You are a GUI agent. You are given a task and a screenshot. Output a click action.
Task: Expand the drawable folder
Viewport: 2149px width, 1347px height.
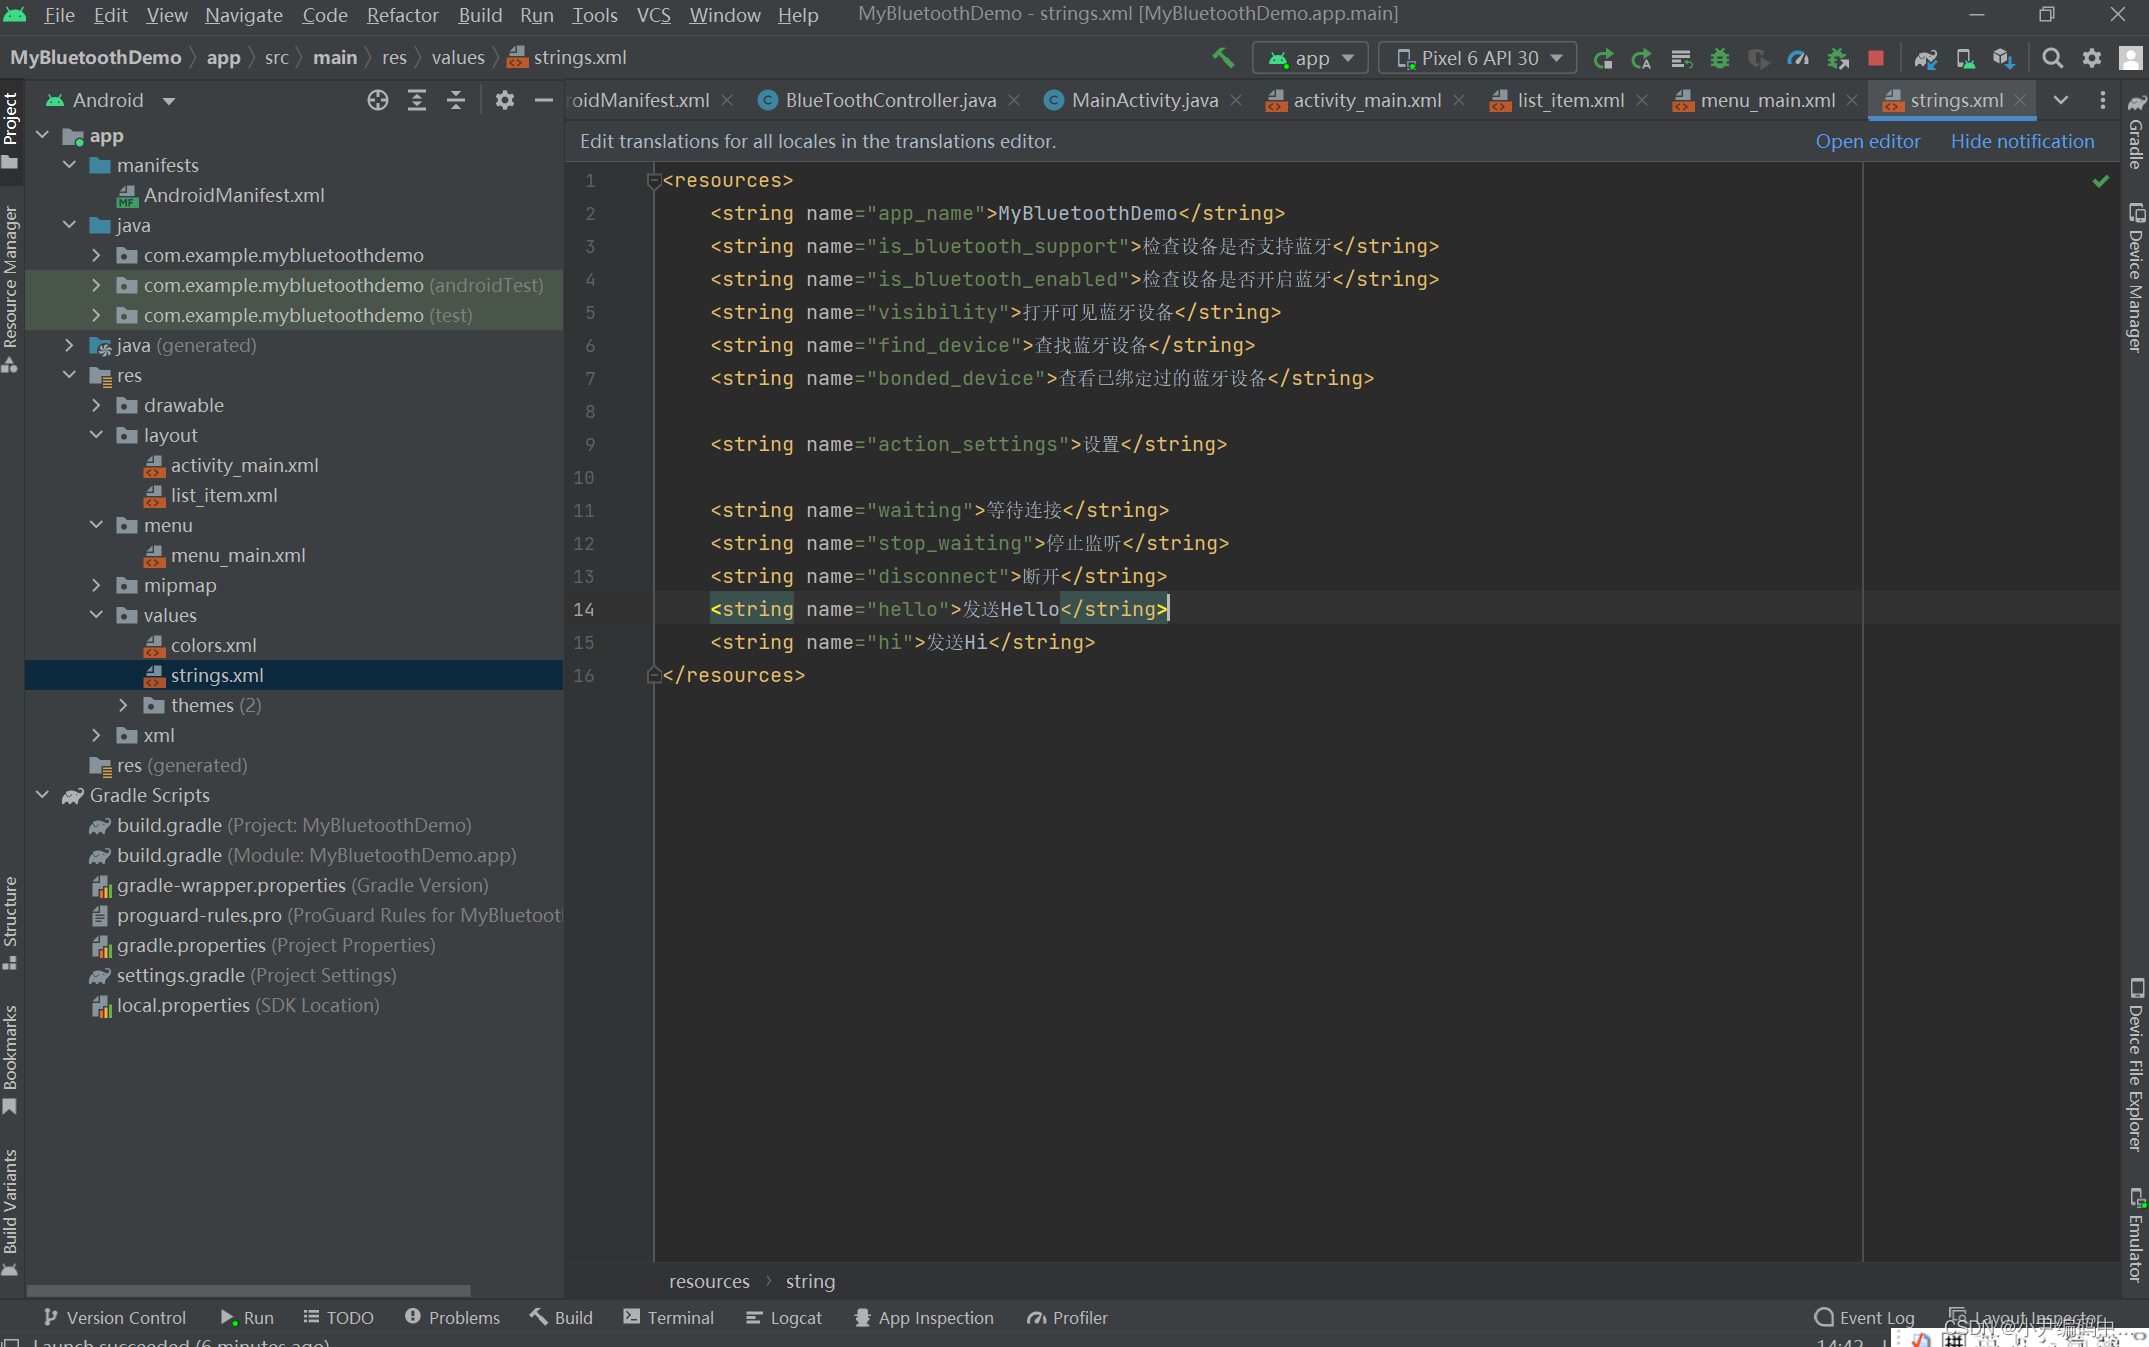click(x=96, y=405)
